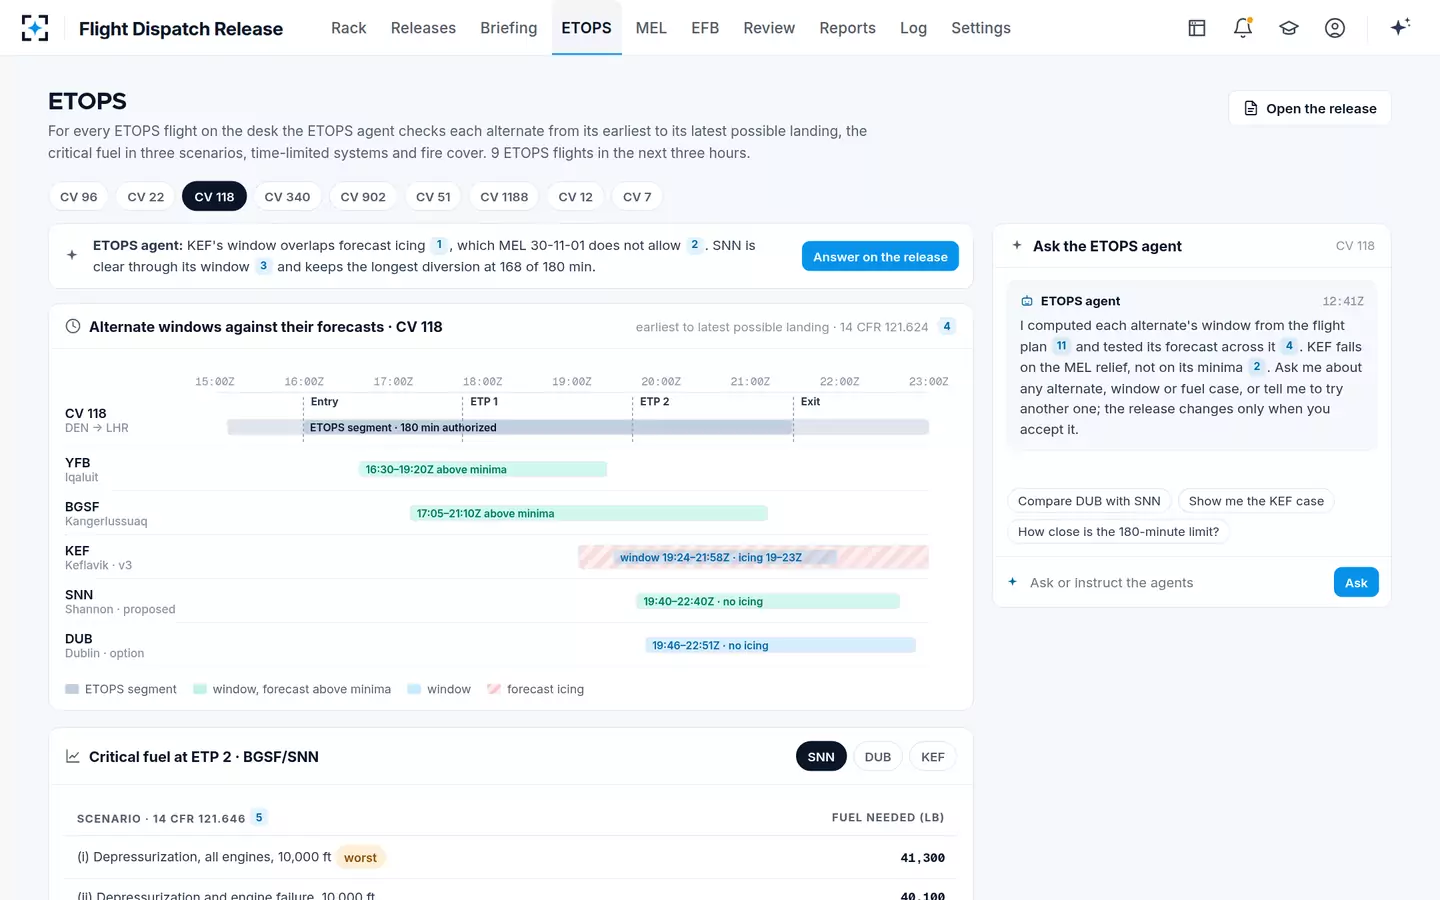Choose suggestion Compare DUB with SNN
This screenshot has height=900, width=1440.
1089,501
